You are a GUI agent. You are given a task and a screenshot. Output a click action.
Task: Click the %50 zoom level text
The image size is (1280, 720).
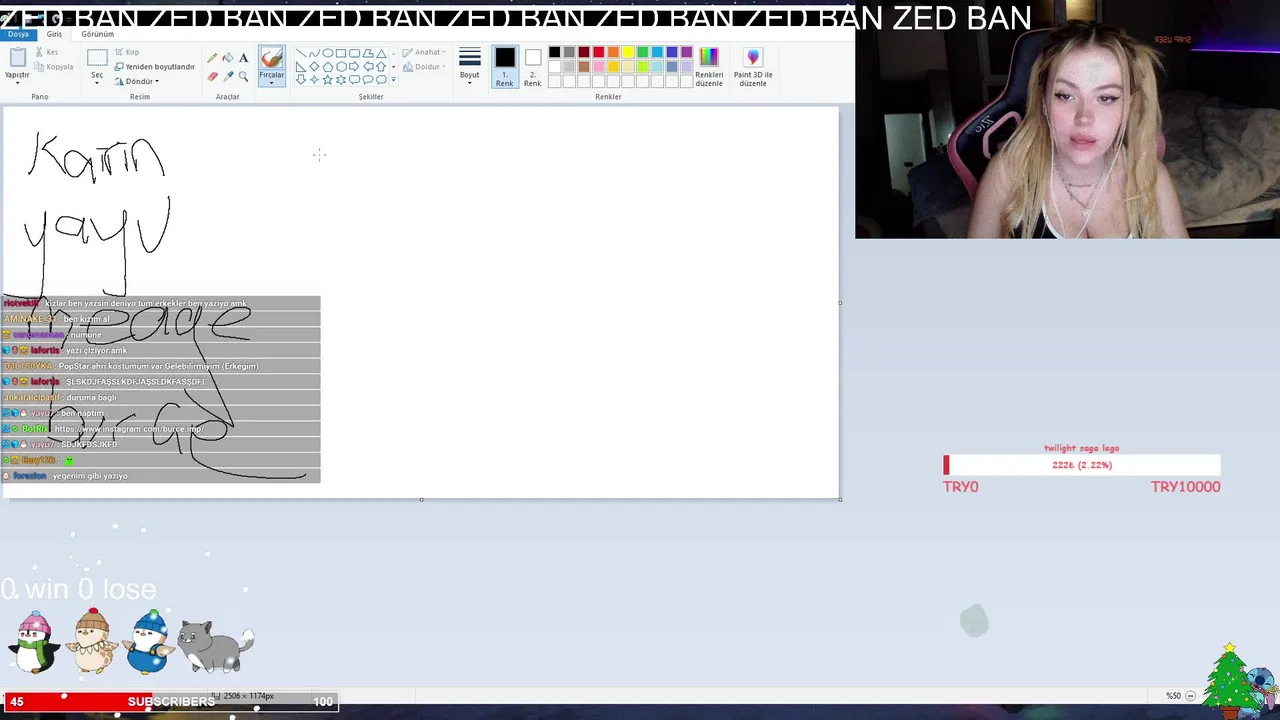1173,696
